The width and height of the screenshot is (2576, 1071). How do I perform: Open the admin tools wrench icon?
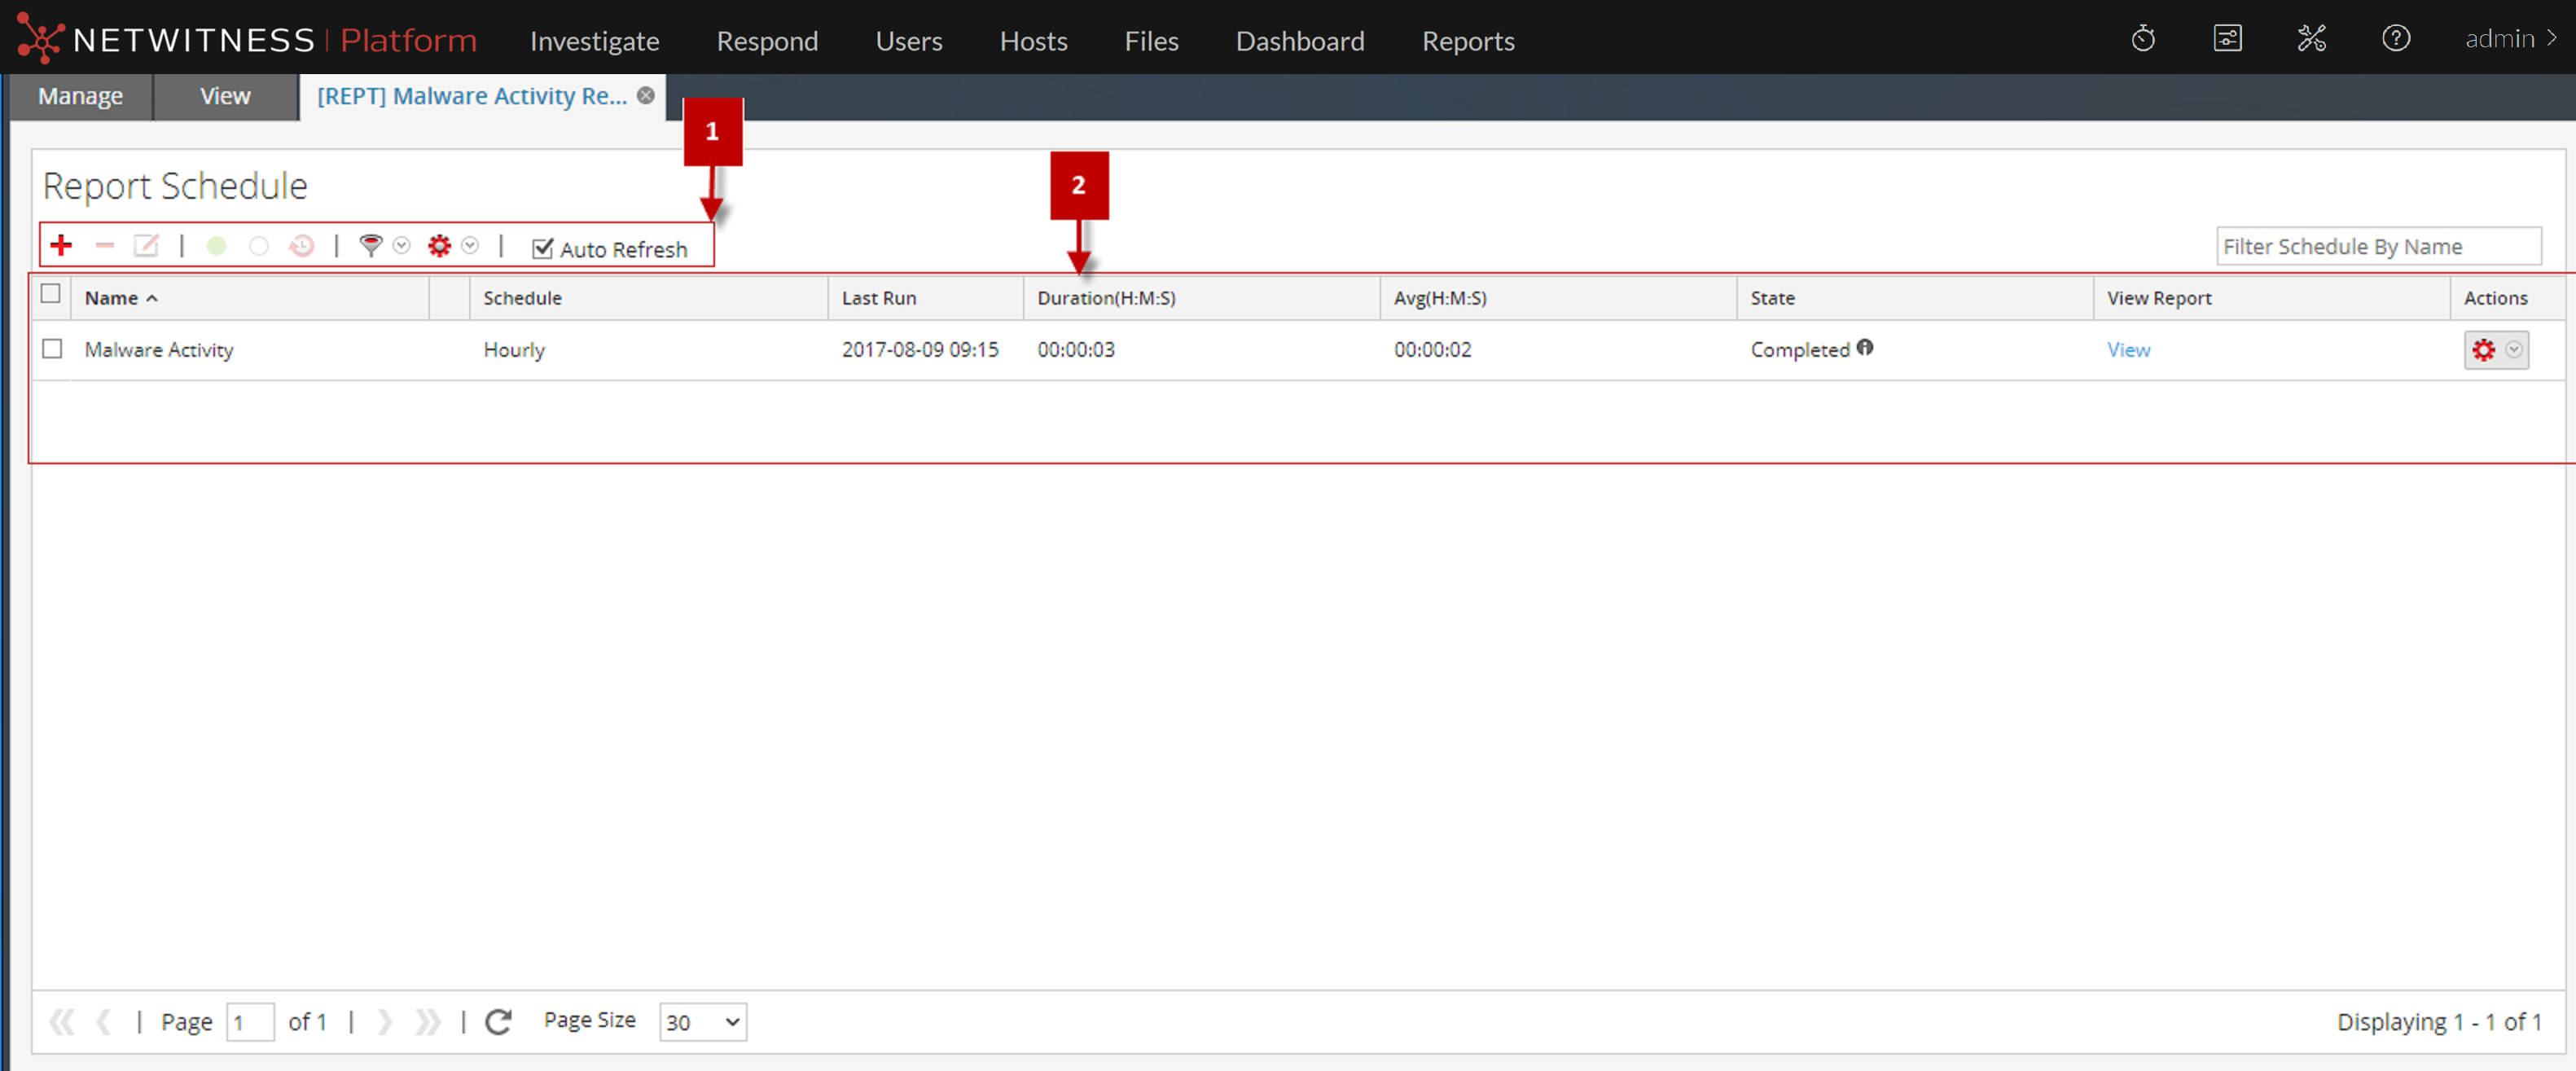pyautogui.click(x=2311, y=39)
